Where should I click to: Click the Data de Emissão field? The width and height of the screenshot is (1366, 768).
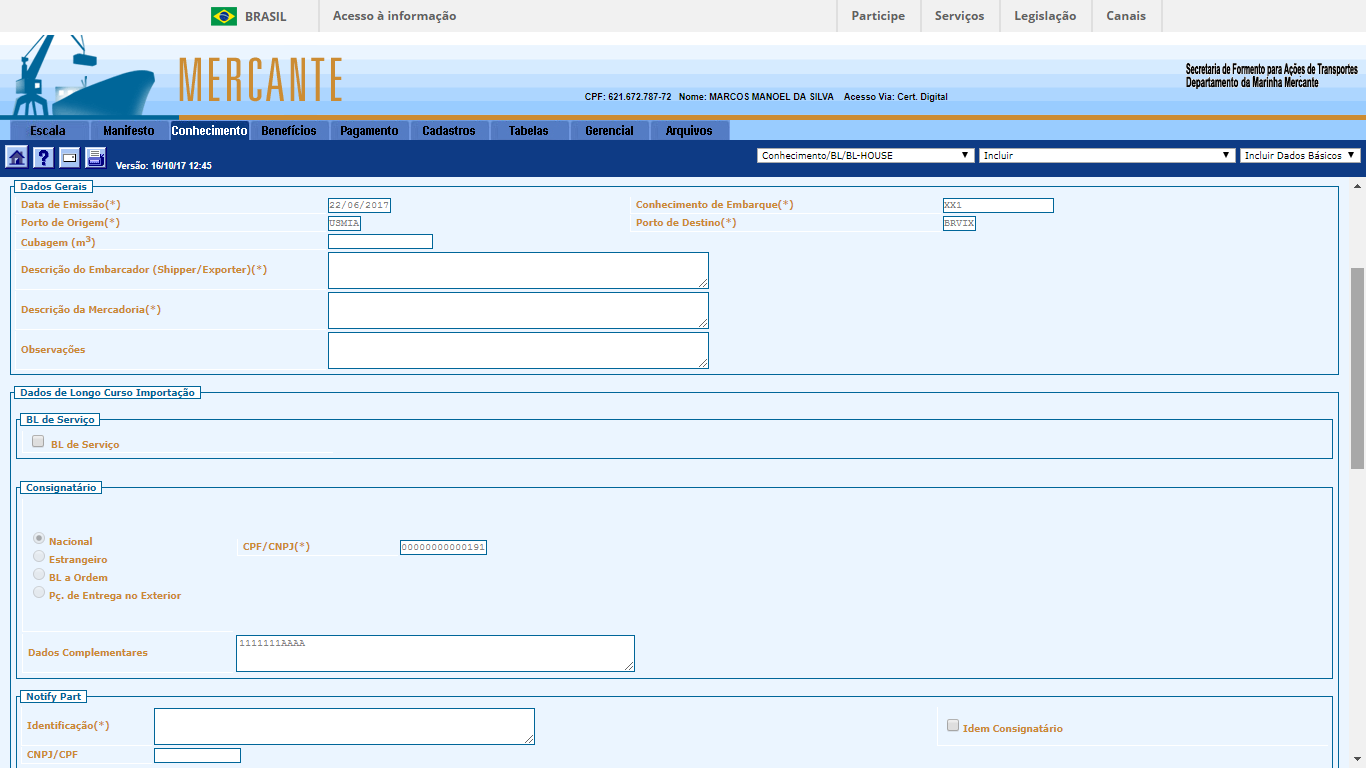click(359, 205)
